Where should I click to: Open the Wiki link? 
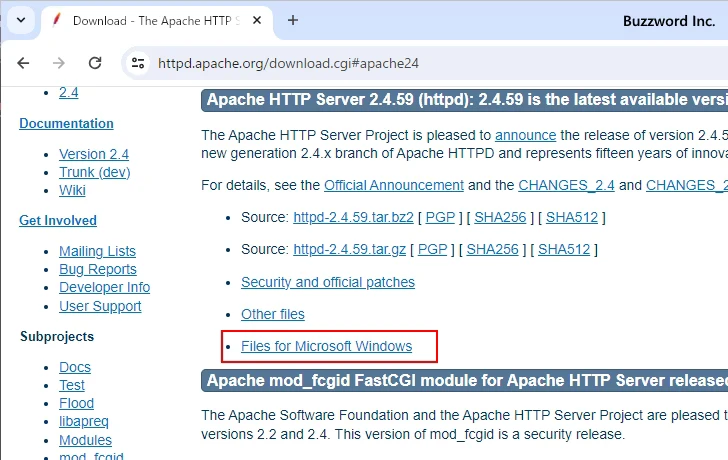[72, 190]
